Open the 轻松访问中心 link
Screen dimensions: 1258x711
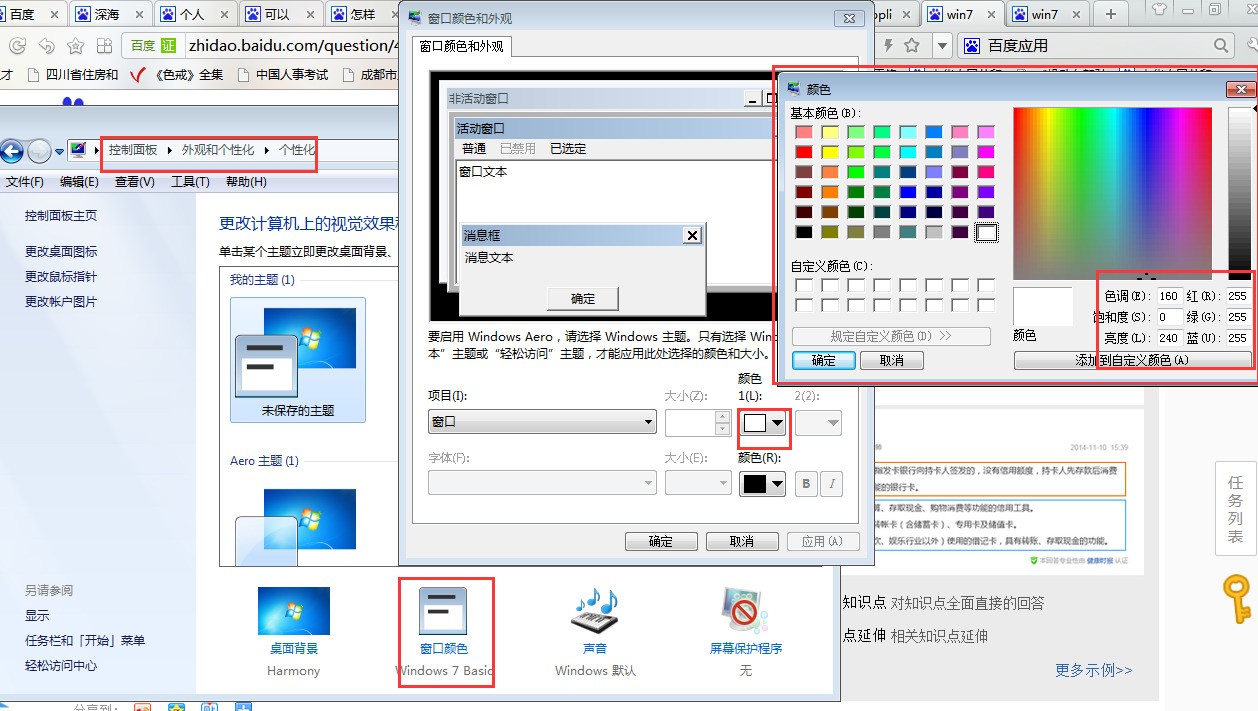61,665
